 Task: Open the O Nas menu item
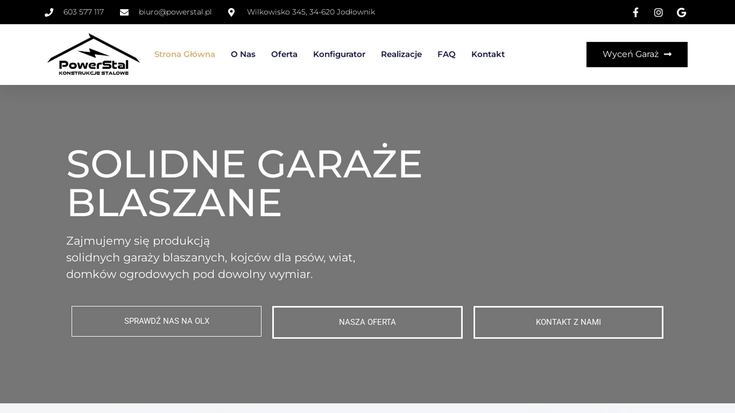point(243,54)
